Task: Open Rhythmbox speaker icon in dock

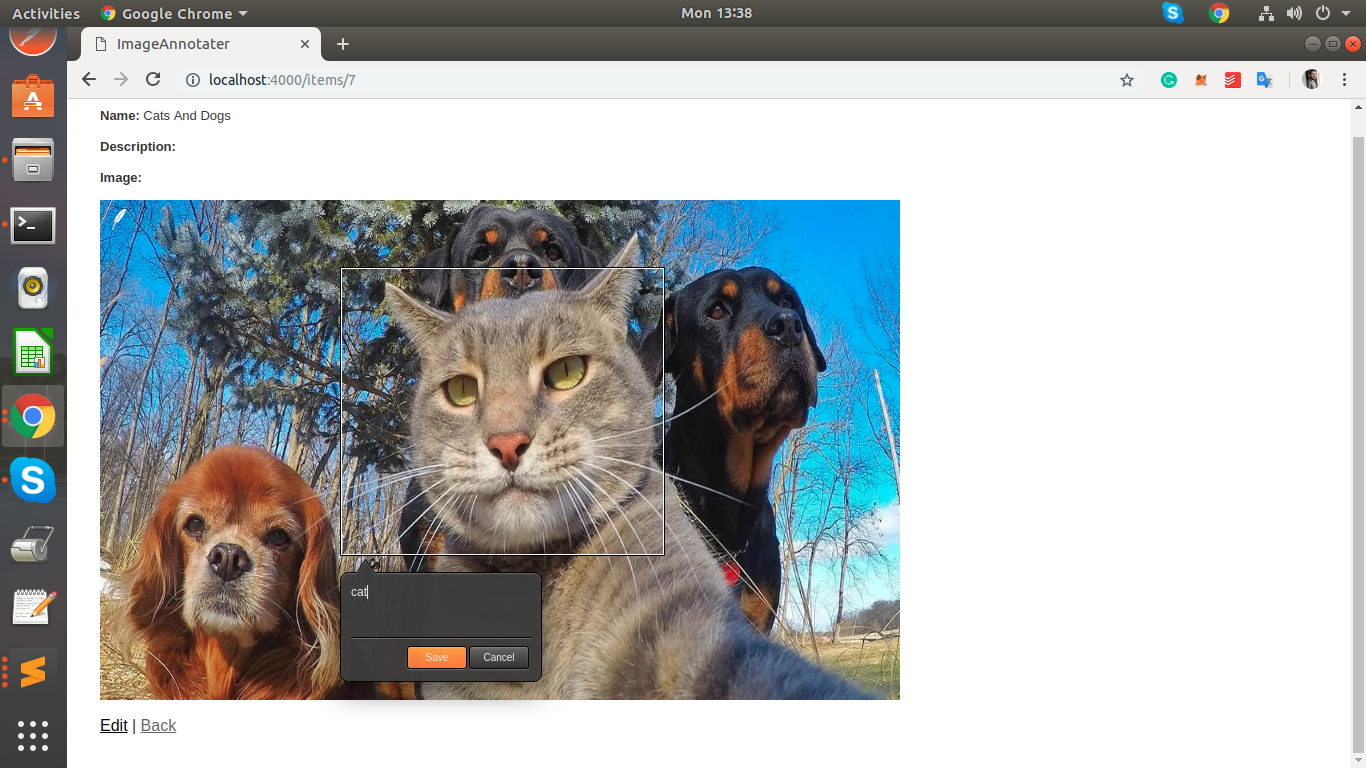Action: pyautogui.click(x=33, y=288)
